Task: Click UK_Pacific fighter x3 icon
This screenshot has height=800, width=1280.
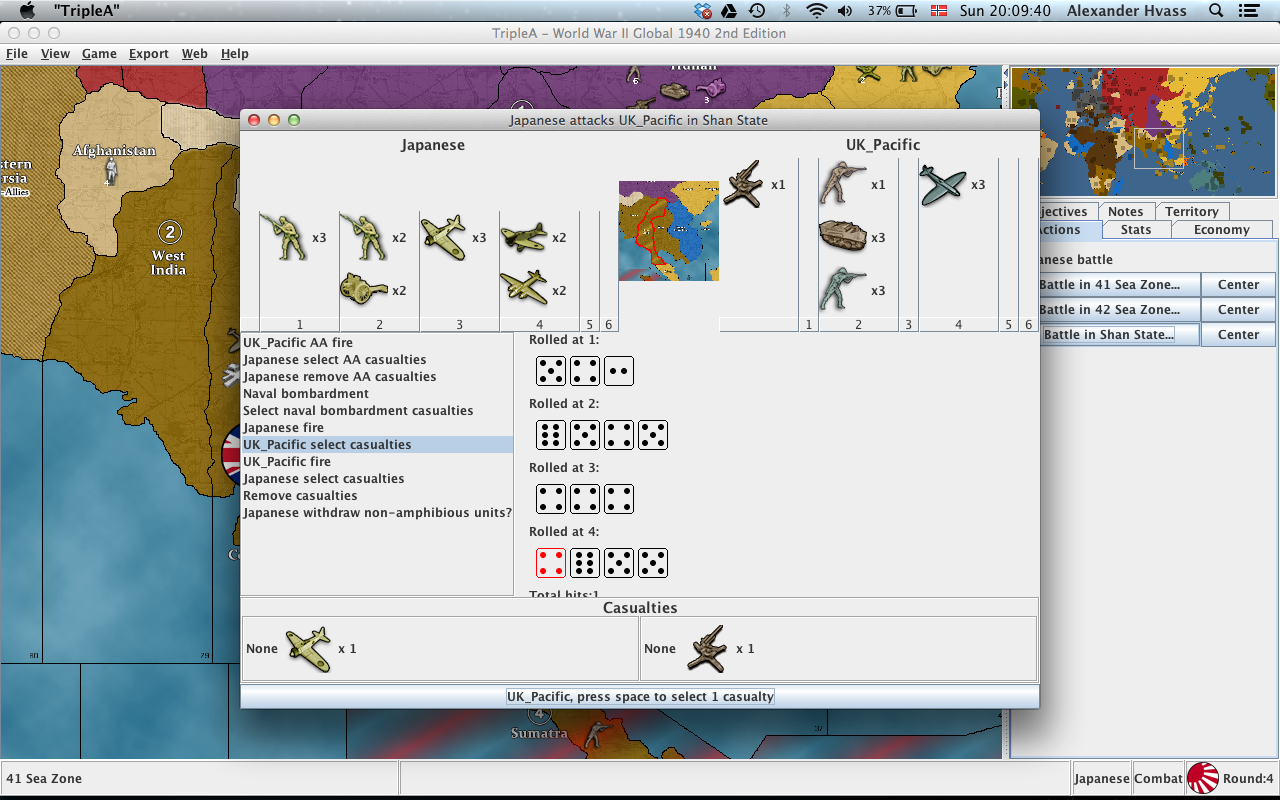Action: click(x=943, y=185)
